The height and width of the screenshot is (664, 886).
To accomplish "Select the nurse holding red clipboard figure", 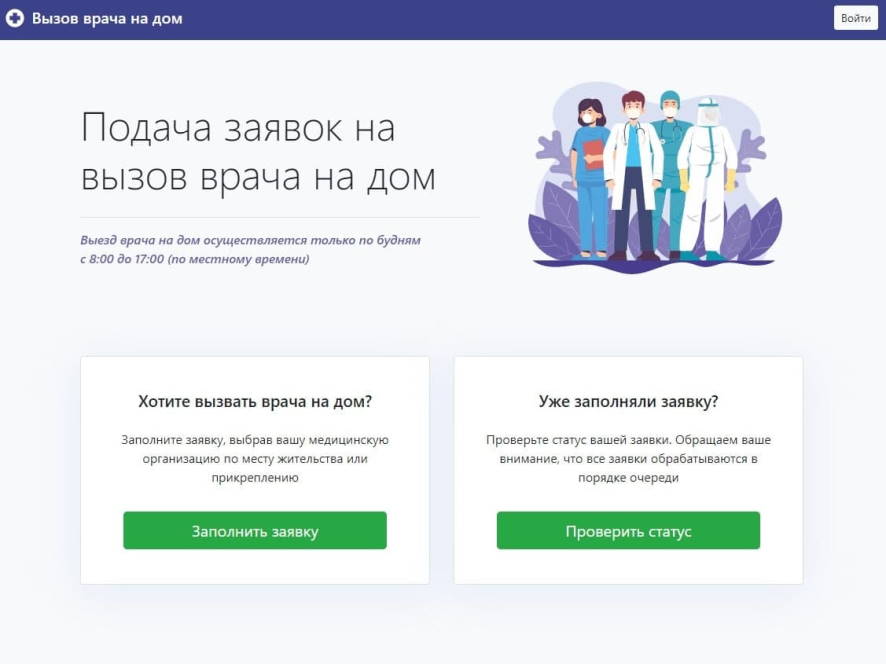I will [589, 178].
